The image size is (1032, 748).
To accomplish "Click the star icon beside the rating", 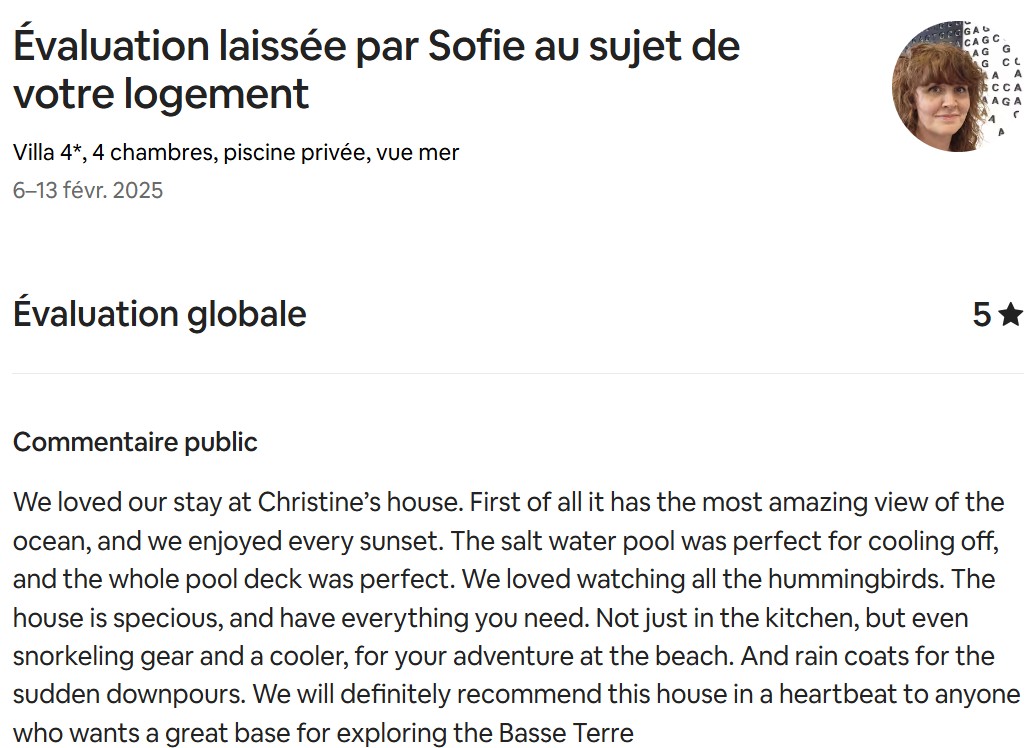I will (1010, 315).
